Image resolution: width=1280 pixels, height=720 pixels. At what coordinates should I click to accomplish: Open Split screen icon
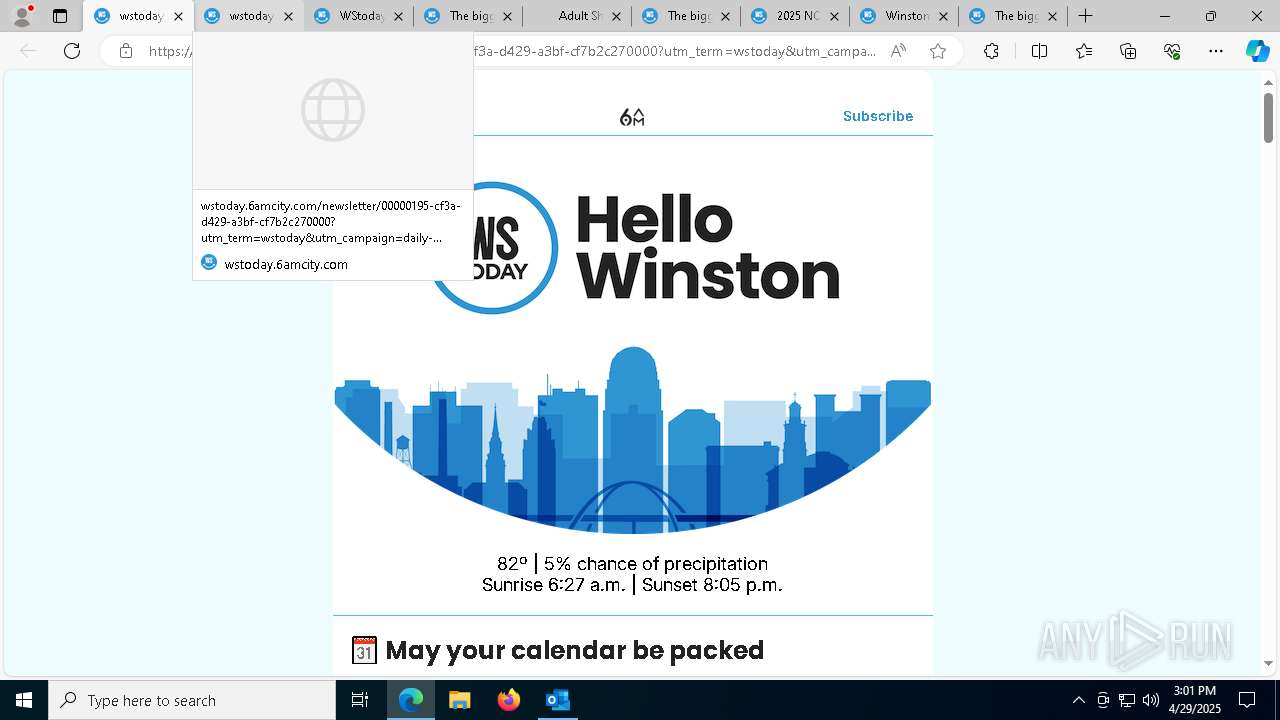(1039, 51)
